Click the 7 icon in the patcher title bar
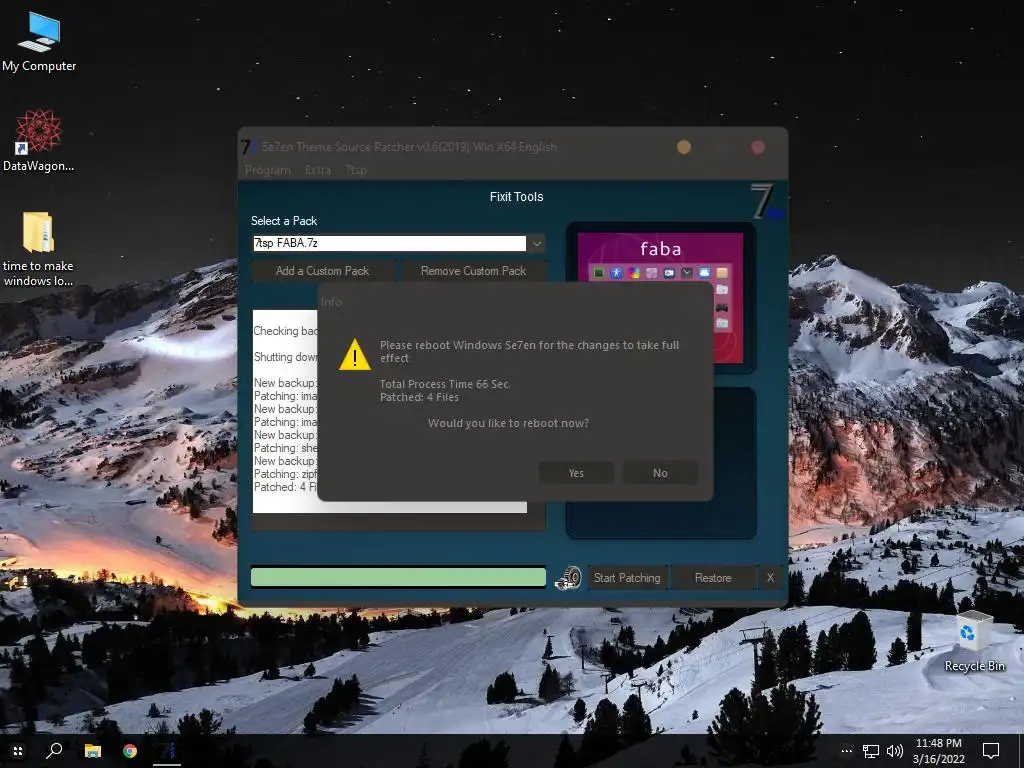The image size is (1024, 768). coord(248,147)
